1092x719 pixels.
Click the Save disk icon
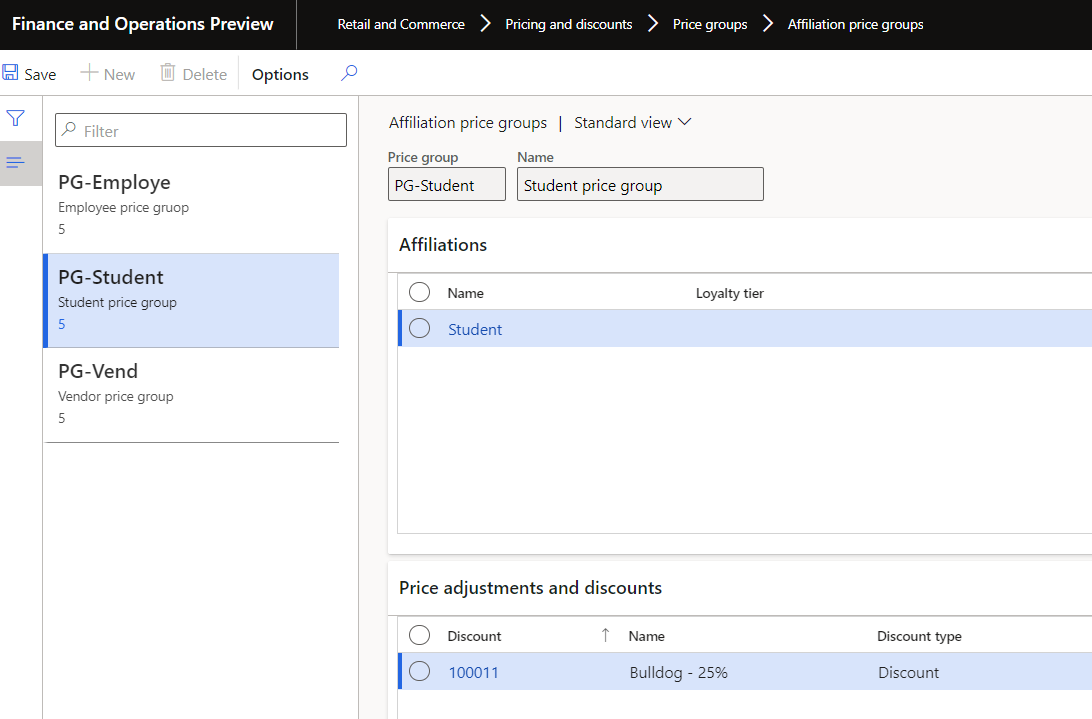pyautogui.click(x=11, y=73)
